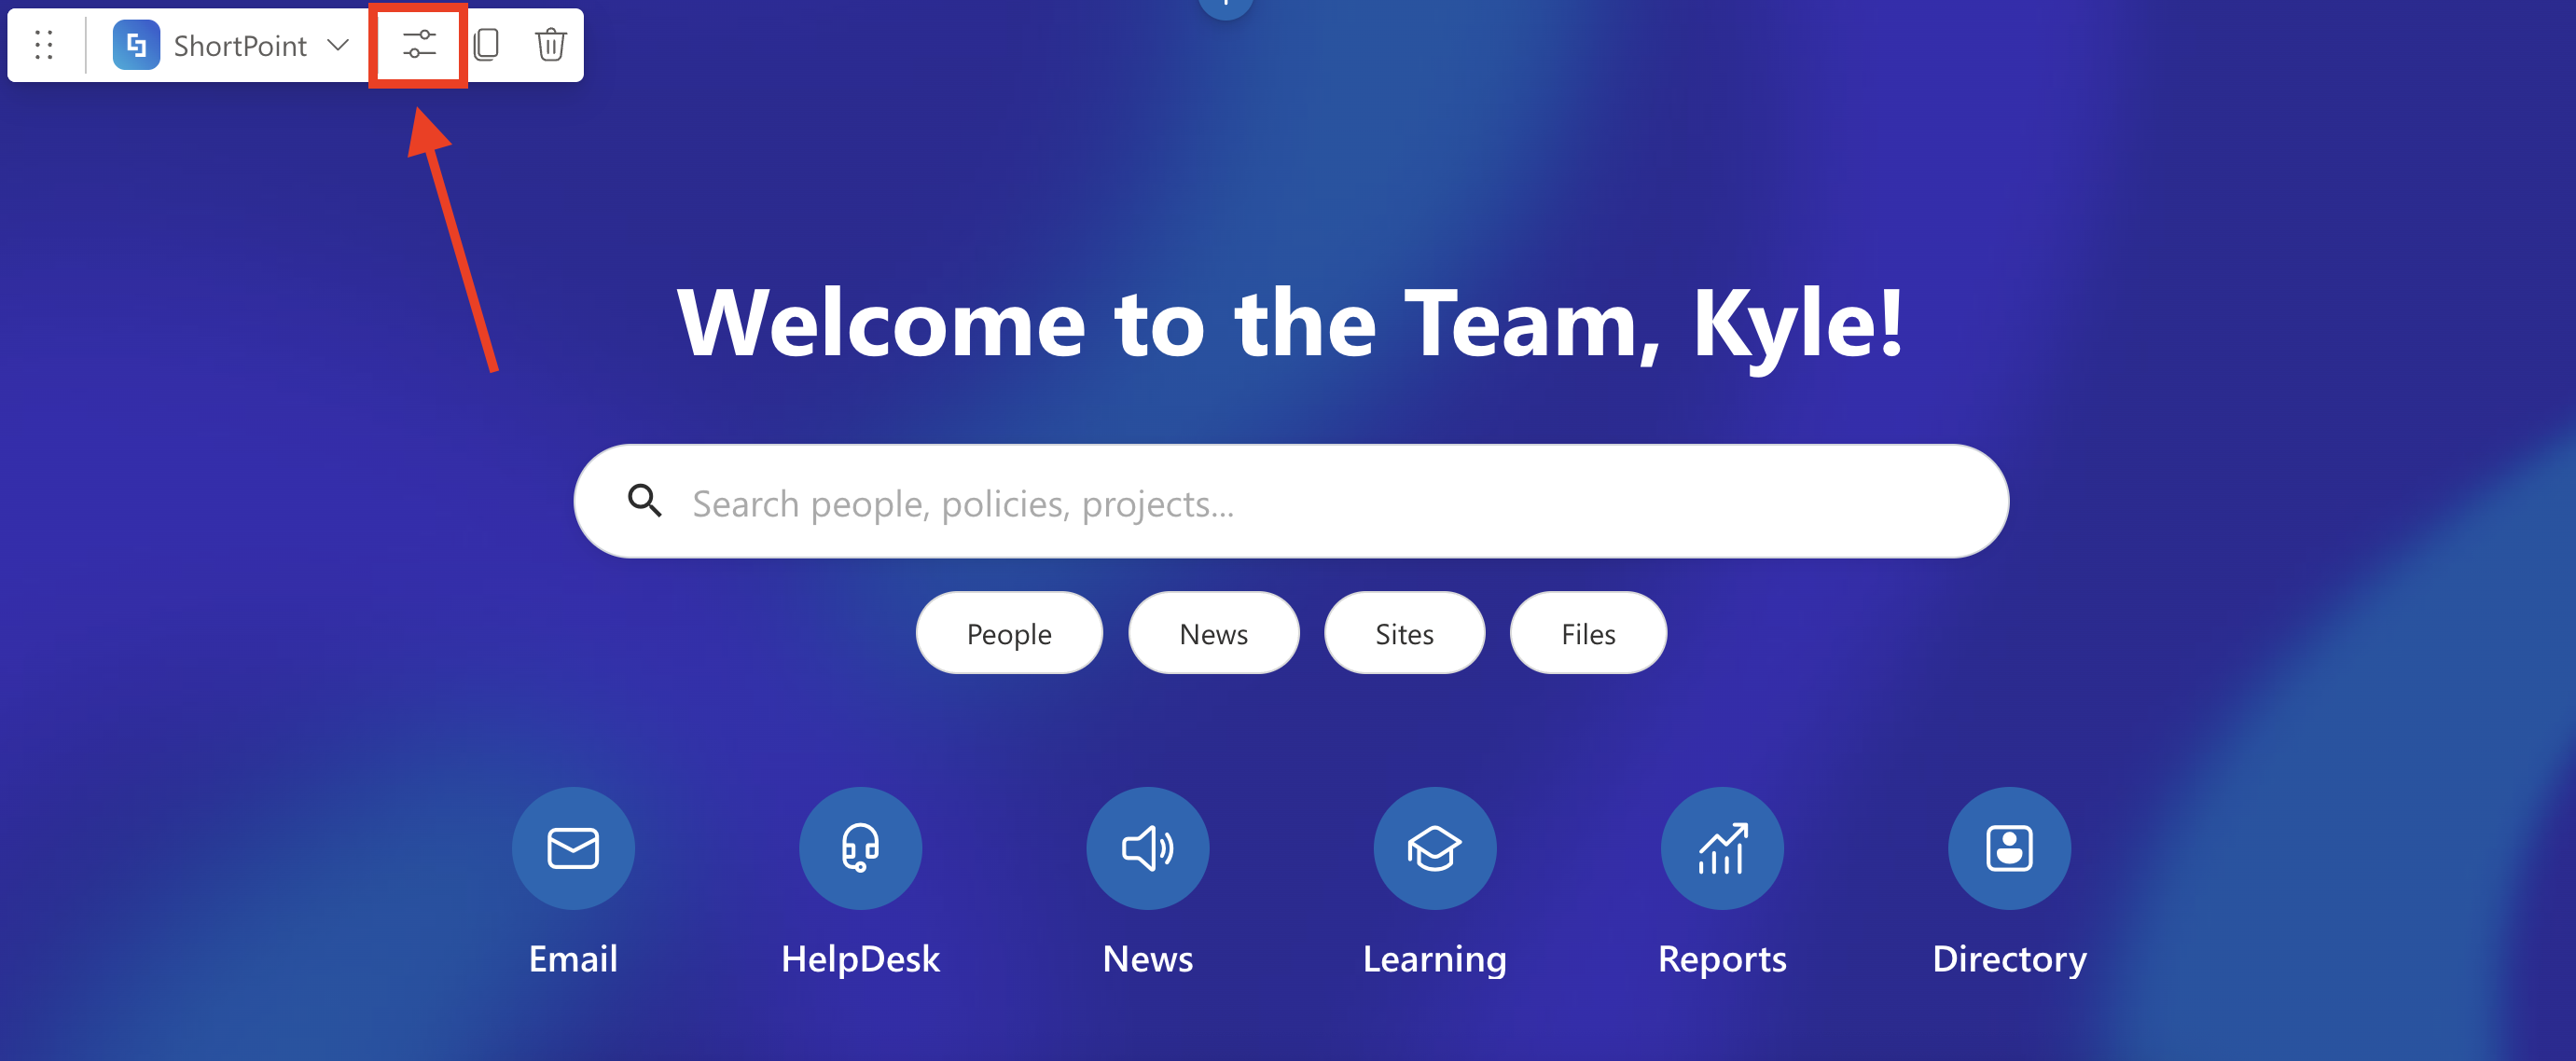Image resolution: width=2576 pixels, height=1061 pixels.
Task: Open the Email envelope icon
Action: click(x=573, y=848)
